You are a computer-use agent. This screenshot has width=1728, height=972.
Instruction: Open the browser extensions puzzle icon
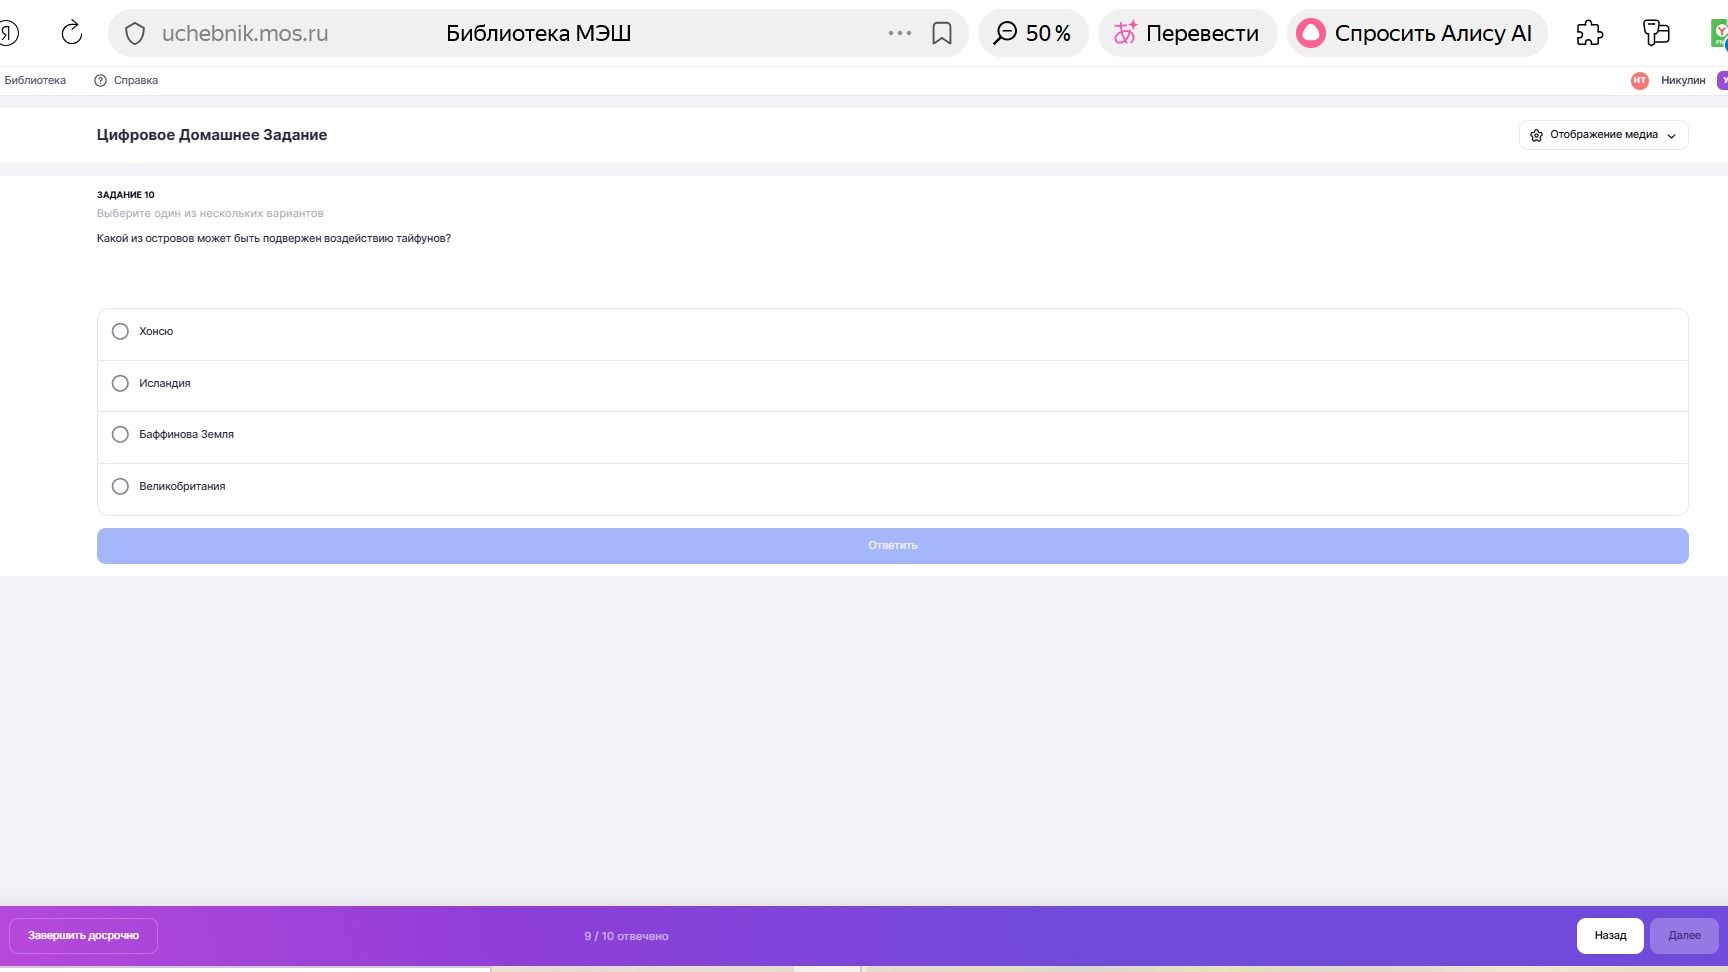pos(1589,33)
